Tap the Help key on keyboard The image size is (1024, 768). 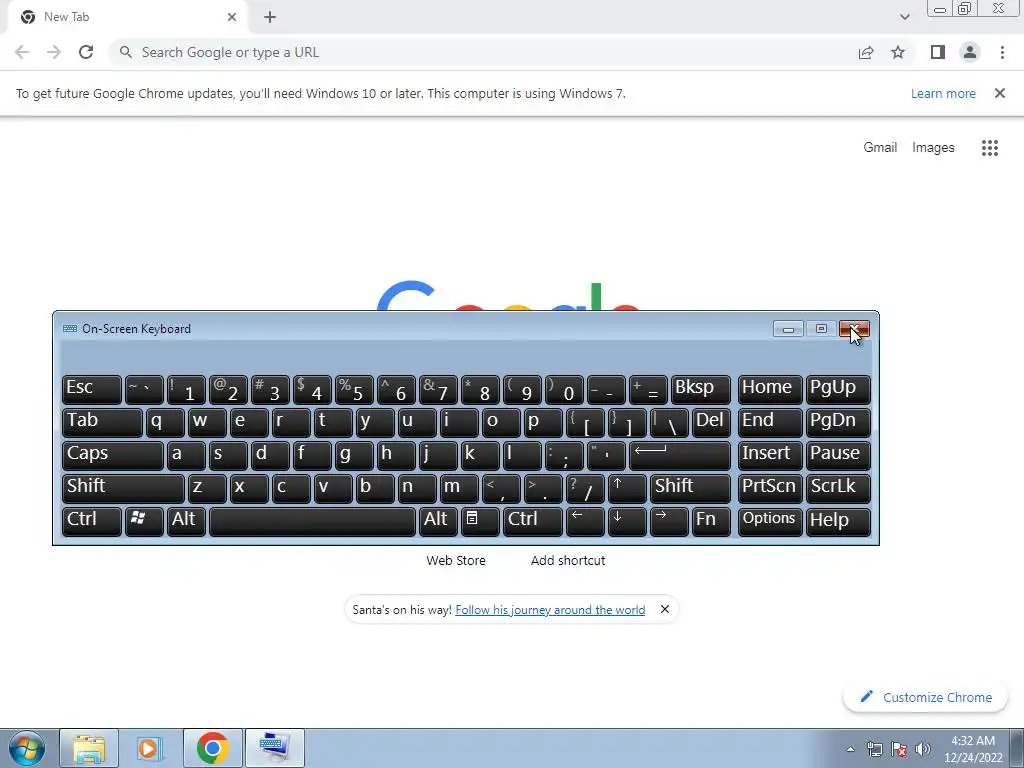tap(838, 521)
